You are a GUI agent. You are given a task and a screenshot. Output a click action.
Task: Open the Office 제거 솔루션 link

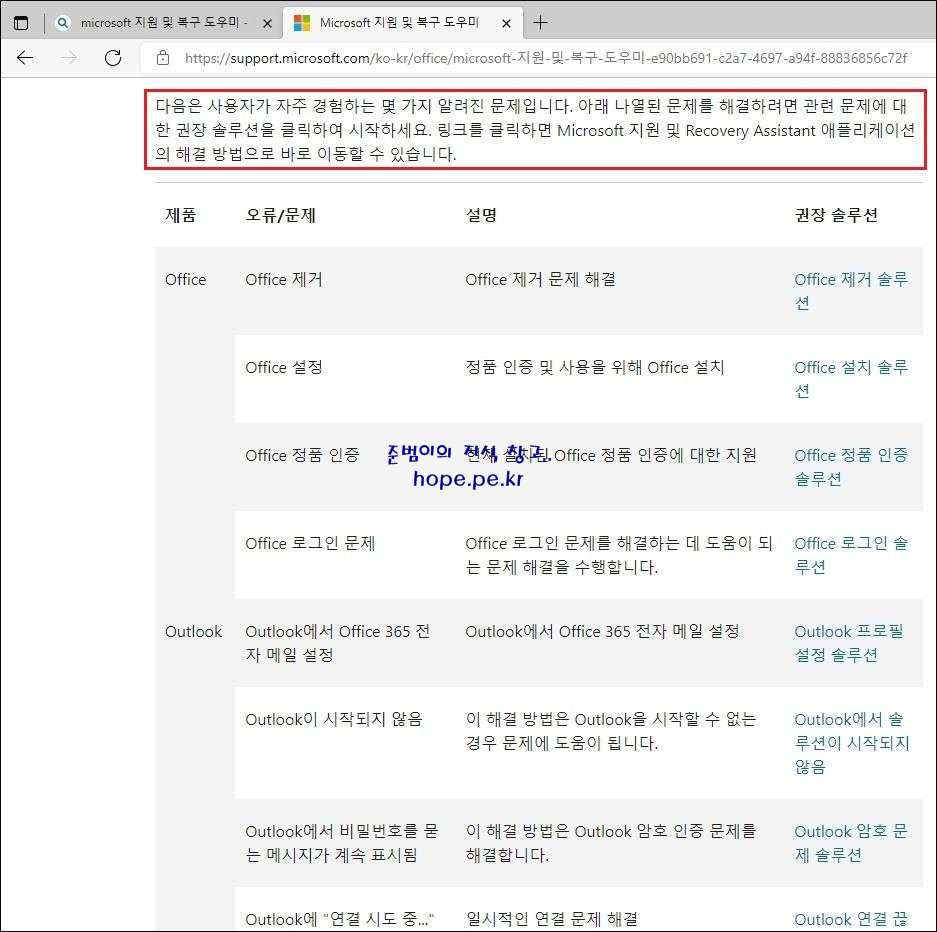(851, 291)
